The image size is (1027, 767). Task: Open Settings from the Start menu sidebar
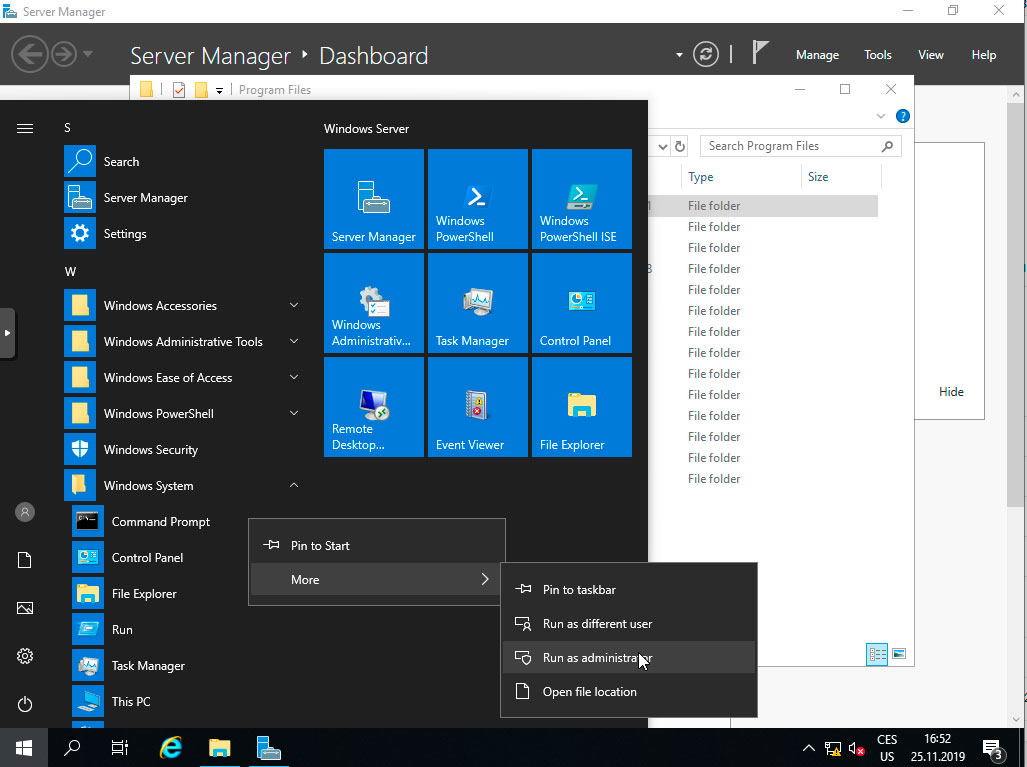pos(24,656)
